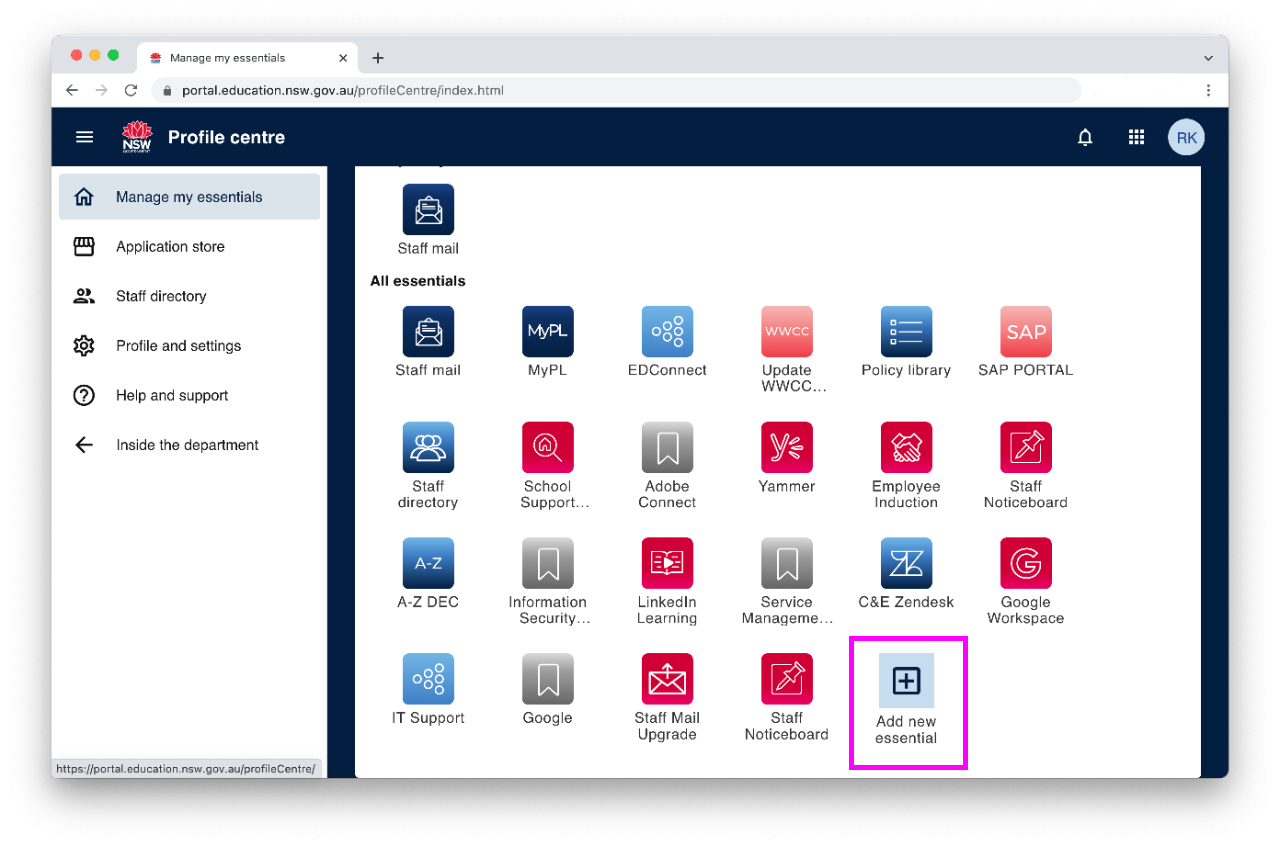Open the Chrome three-dot menu
The image size is (1280, 846).
[x=1208, y=90]
